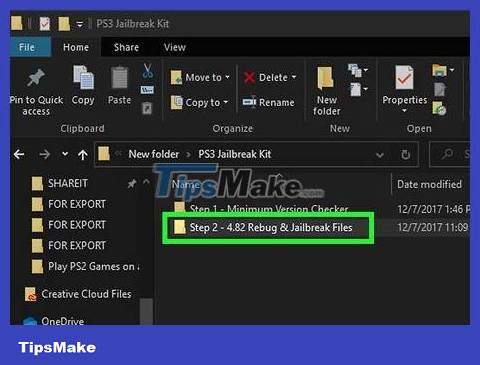Pin selection to Quick access
This screenshot has width=480, height=365.
coord(36,90)
